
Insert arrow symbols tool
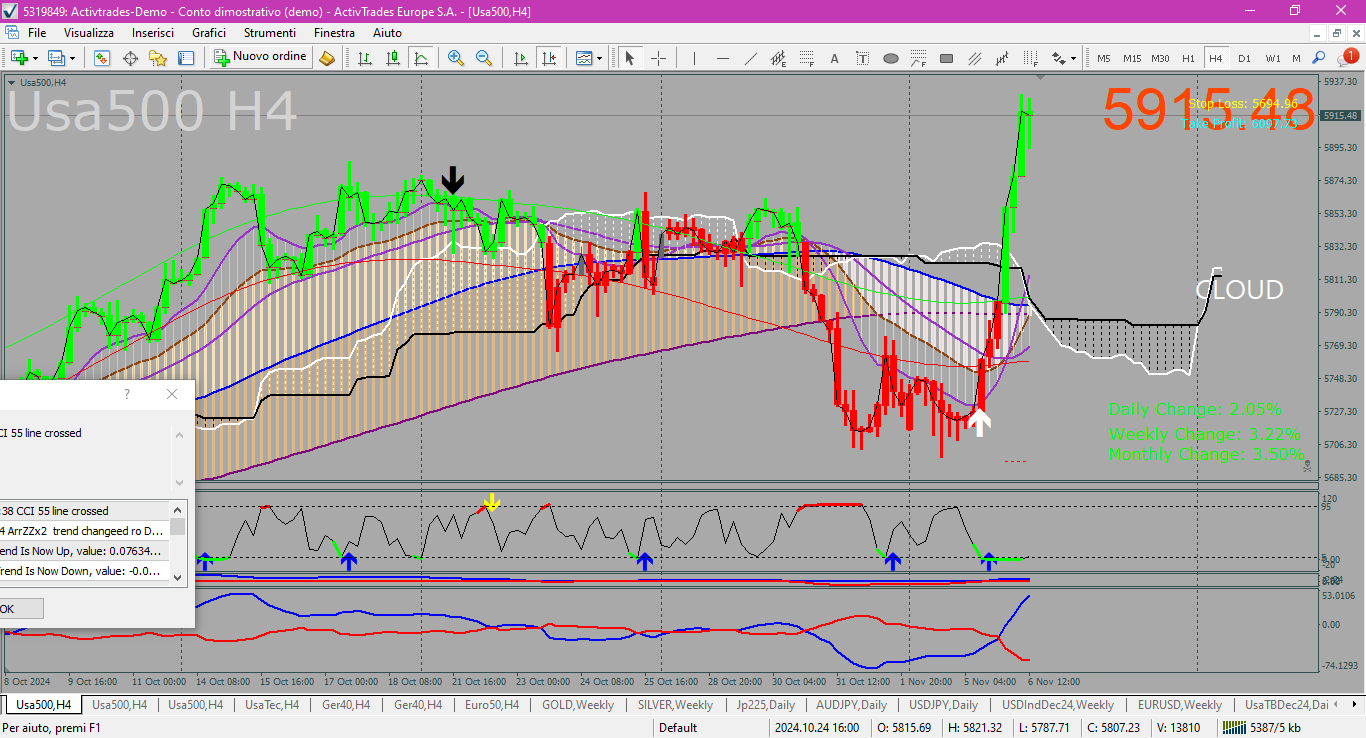click(1058, 58)
